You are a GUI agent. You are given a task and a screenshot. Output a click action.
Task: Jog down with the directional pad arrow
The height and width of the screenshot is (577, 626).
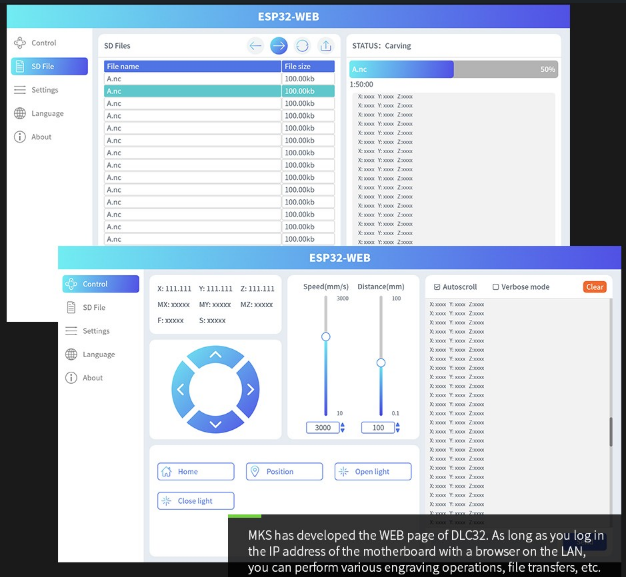tap(217, 424)
